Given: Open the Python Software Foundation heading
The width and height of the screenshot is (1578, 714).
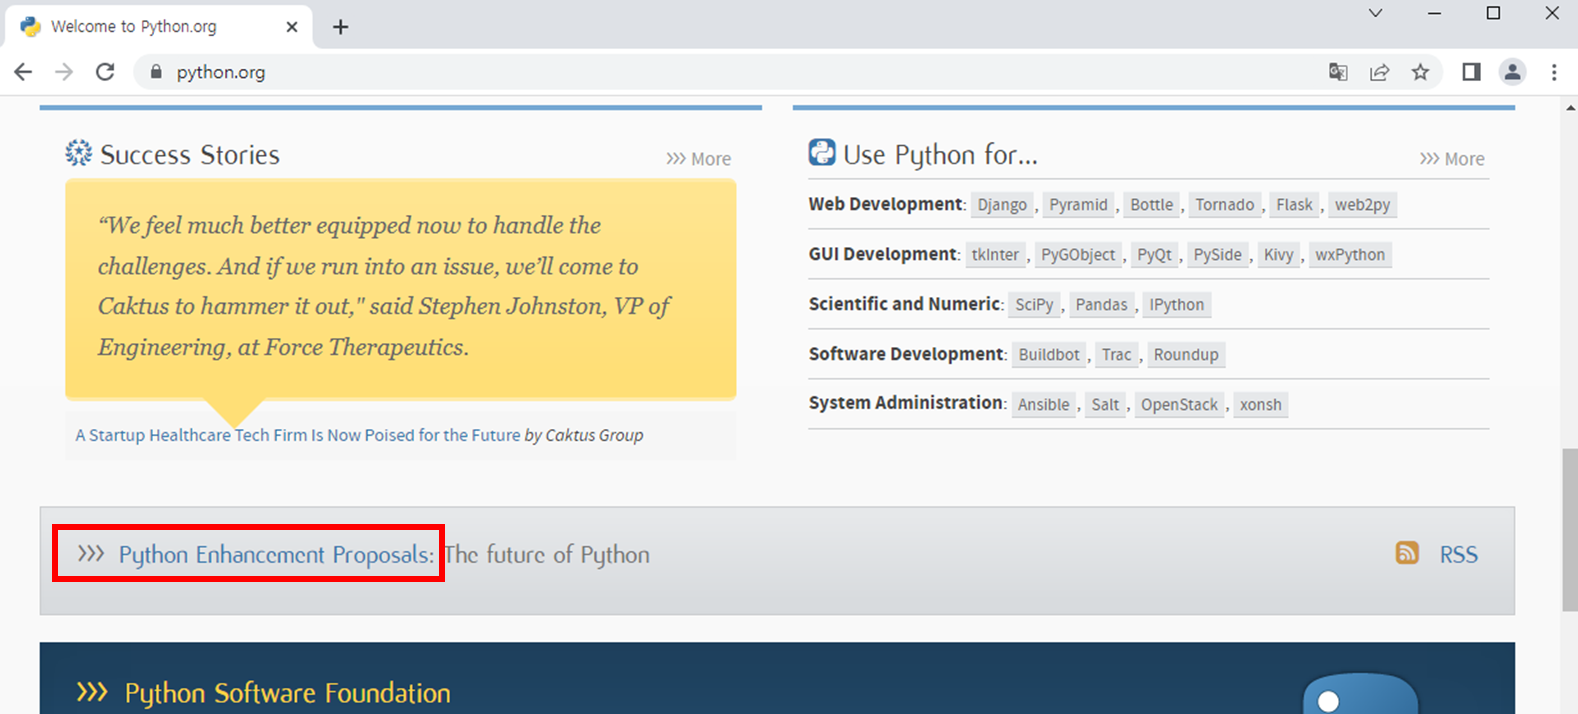Looking at the screenshot, I should [x=288, y=693].
